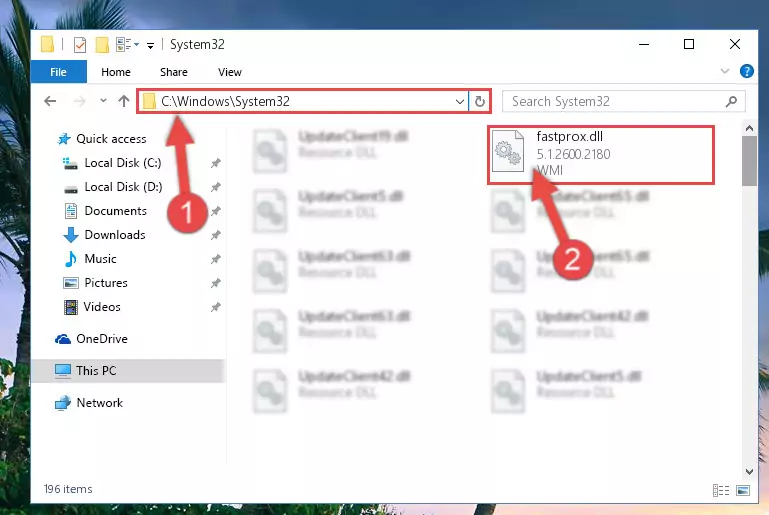Switch to the Share ribbon tab

pos(174,72)
